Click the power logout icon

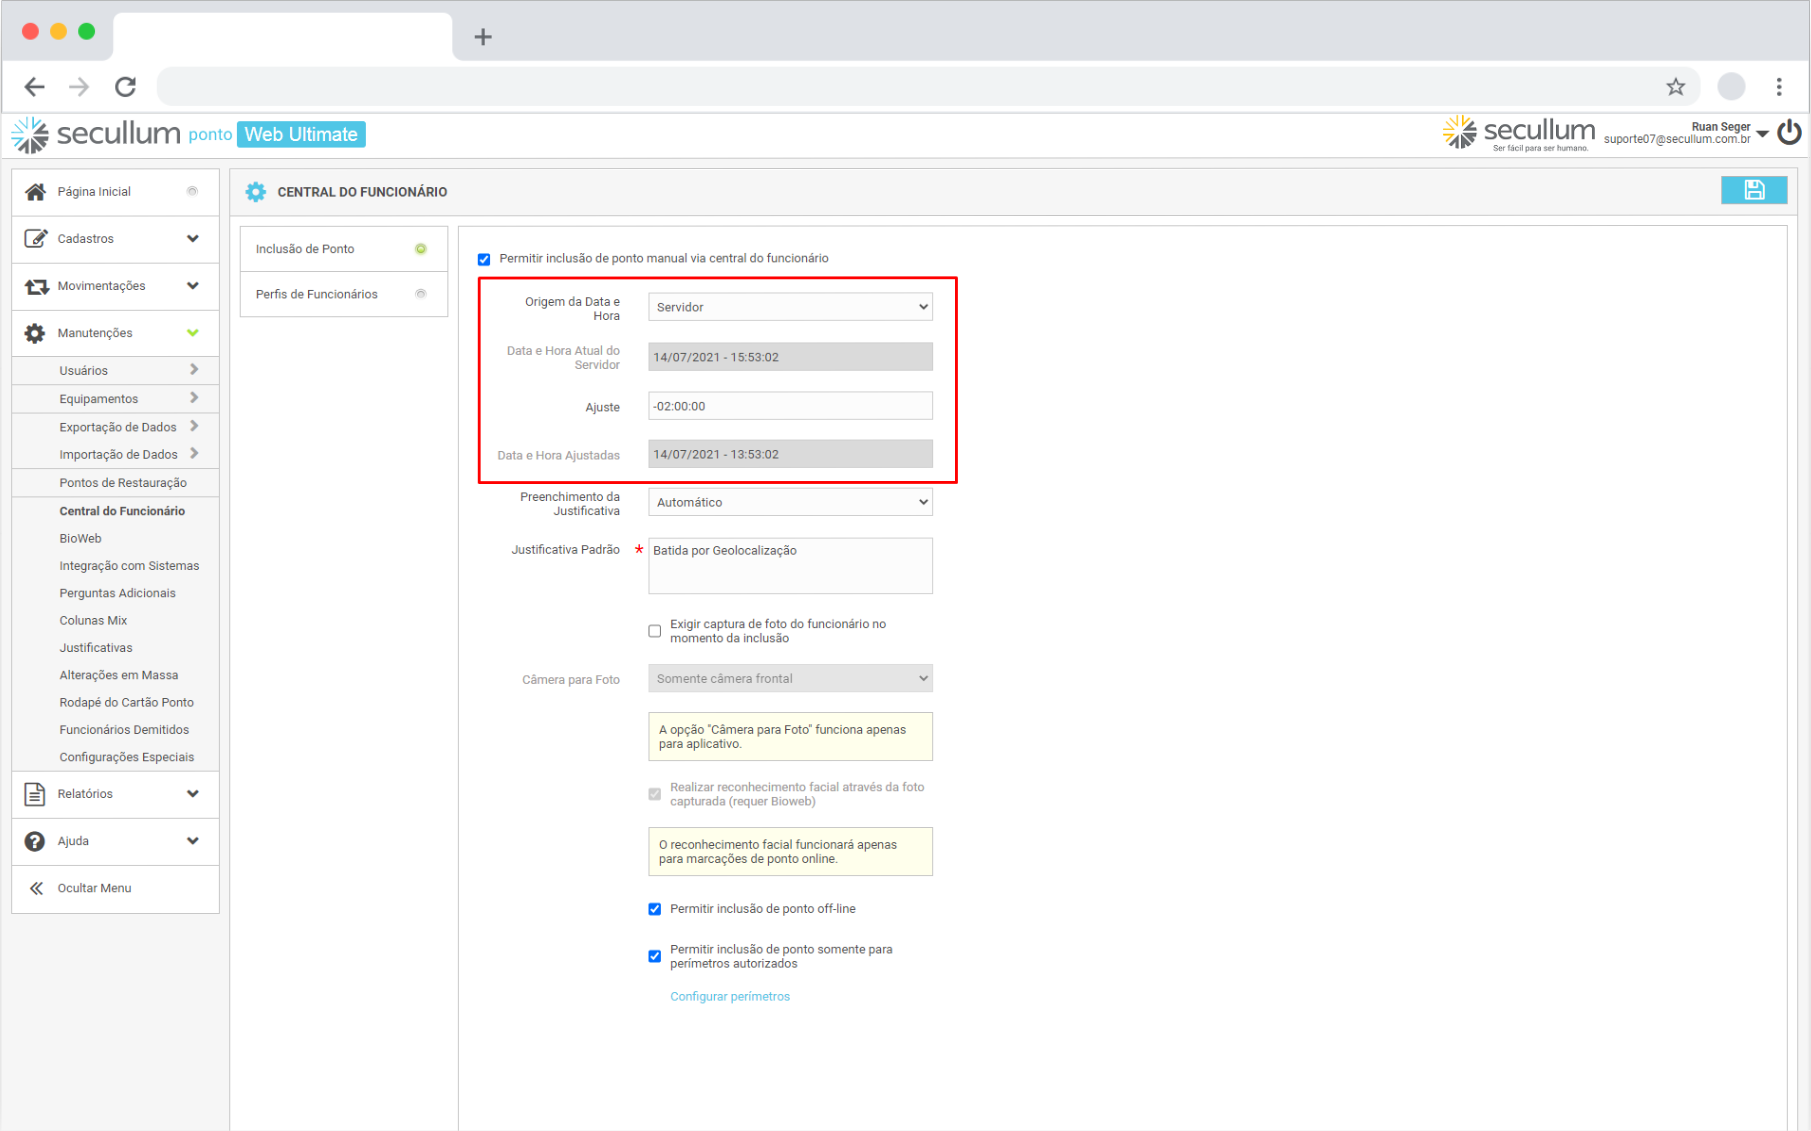(1789, 133)
